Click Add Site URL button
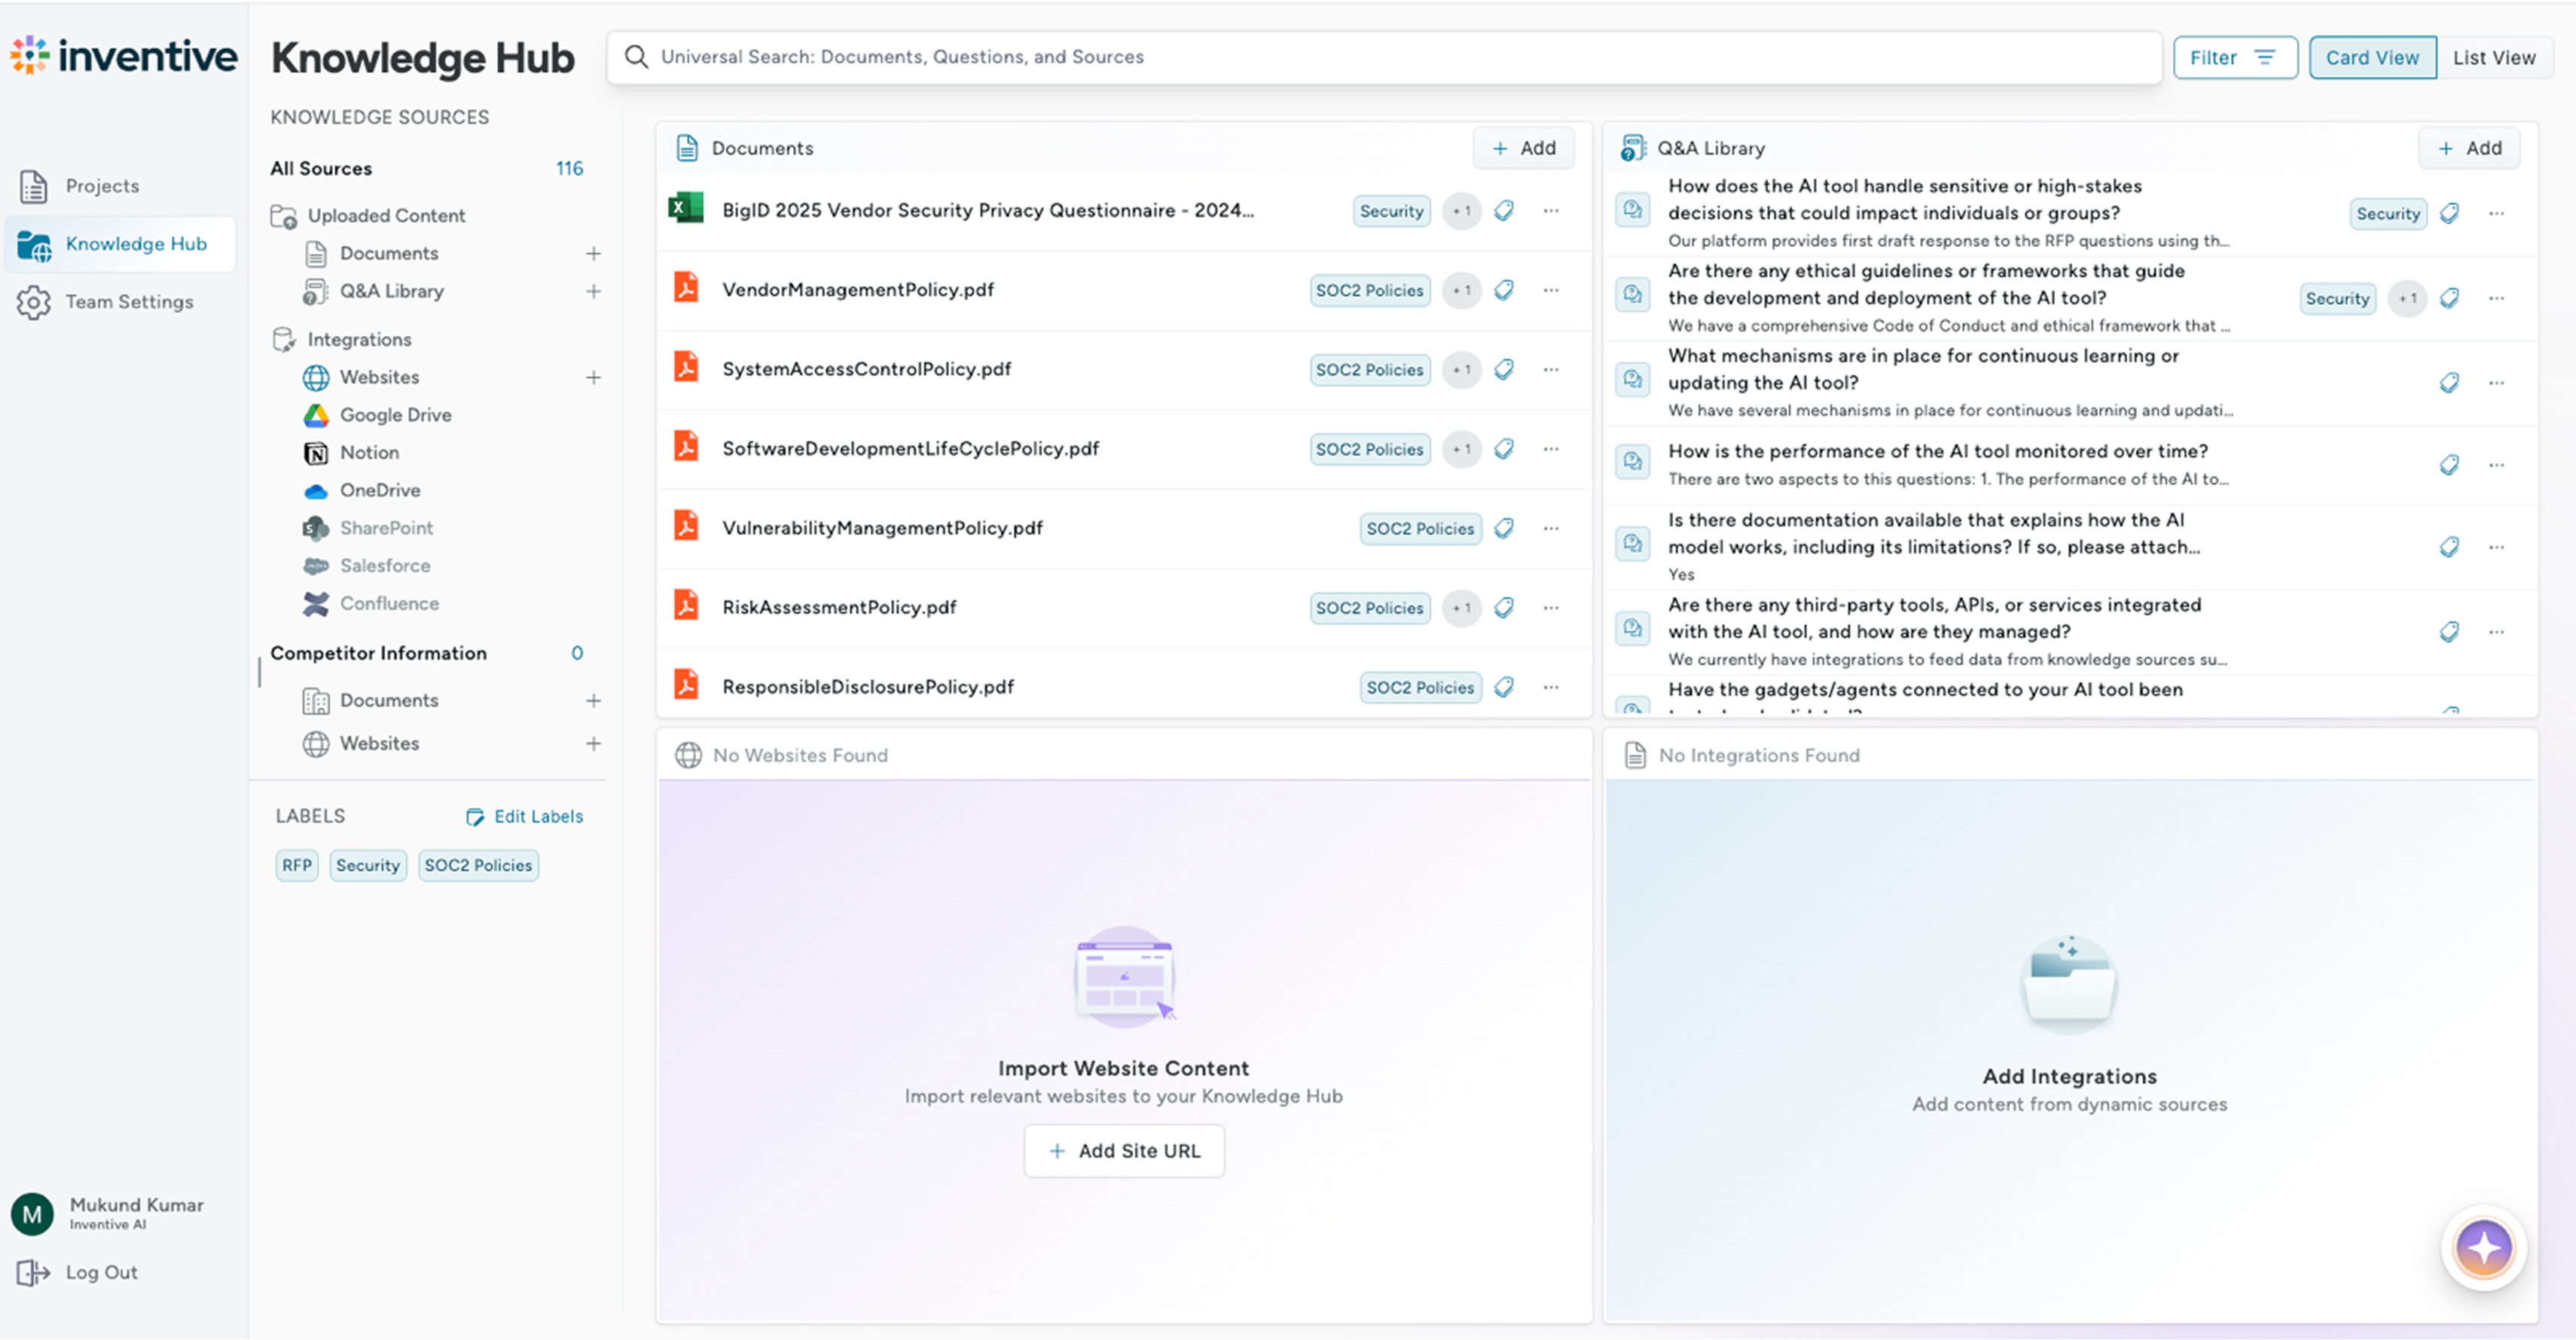The height and width of the screenshot is (1340, 2576). point(1124,1151)
